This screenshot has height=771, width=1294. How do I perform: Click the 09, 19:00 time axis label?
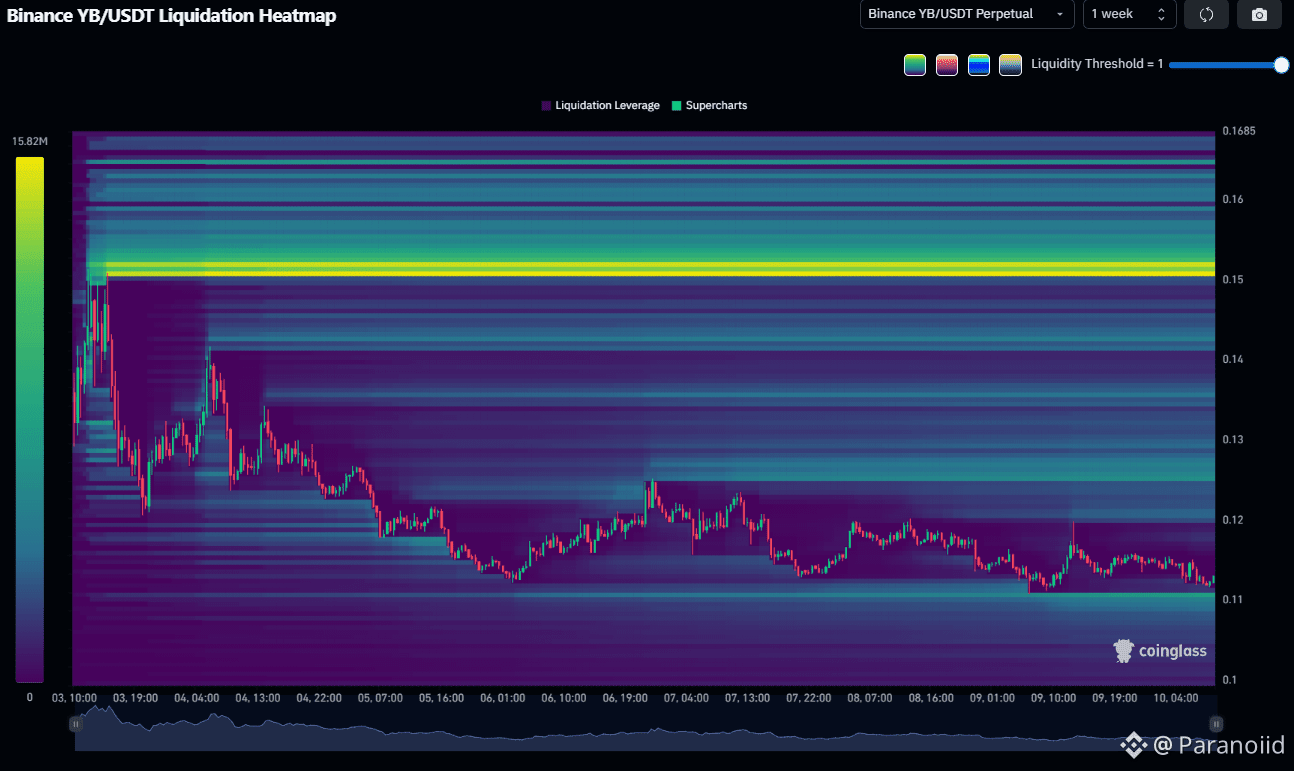tap(1116, 697)
